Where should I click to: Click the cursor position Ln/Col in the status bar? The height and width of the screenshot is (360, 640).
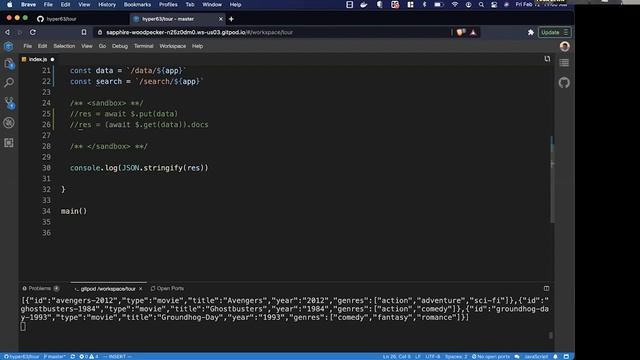coord(397,356)
